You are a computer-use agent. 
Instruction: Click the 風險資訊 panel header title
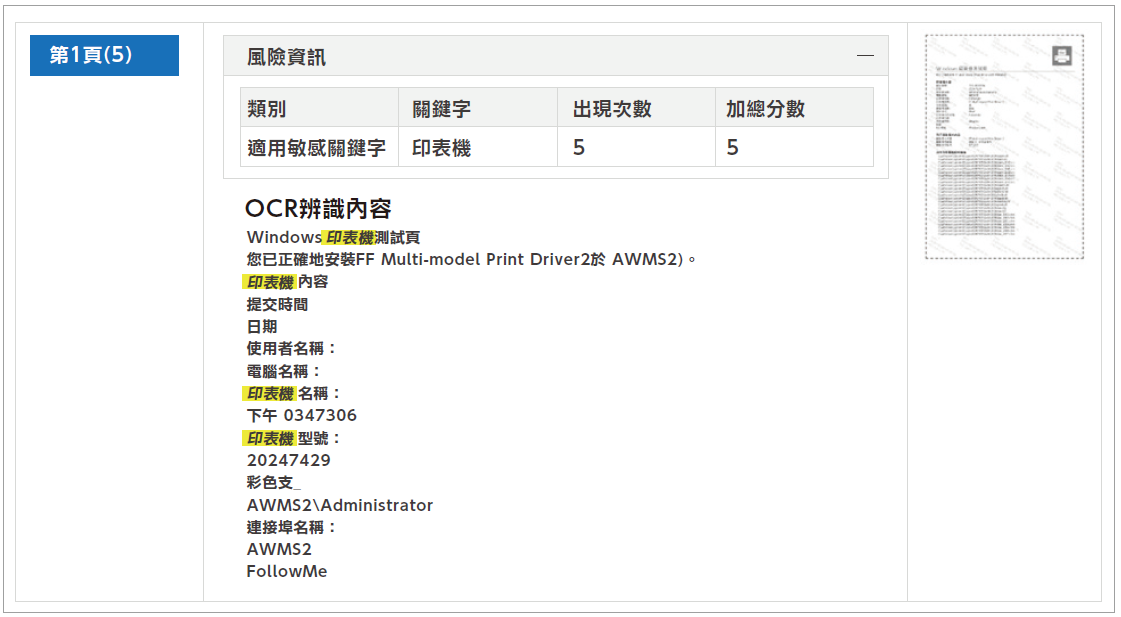coord(286,57)
